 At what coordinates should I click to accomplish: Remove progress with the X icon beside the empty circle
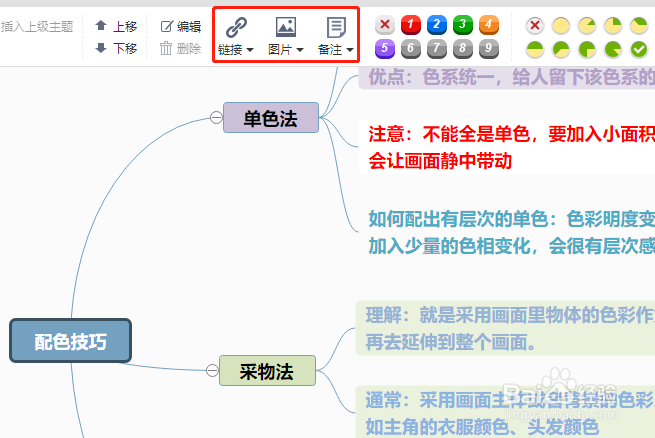pyautogui.click(x=535, y=25)
